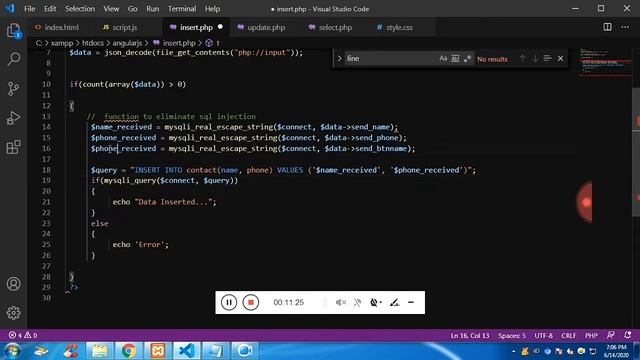Click 'htdocs' in the breadcrumb path

pyautogui.click(x=93, y=43)
